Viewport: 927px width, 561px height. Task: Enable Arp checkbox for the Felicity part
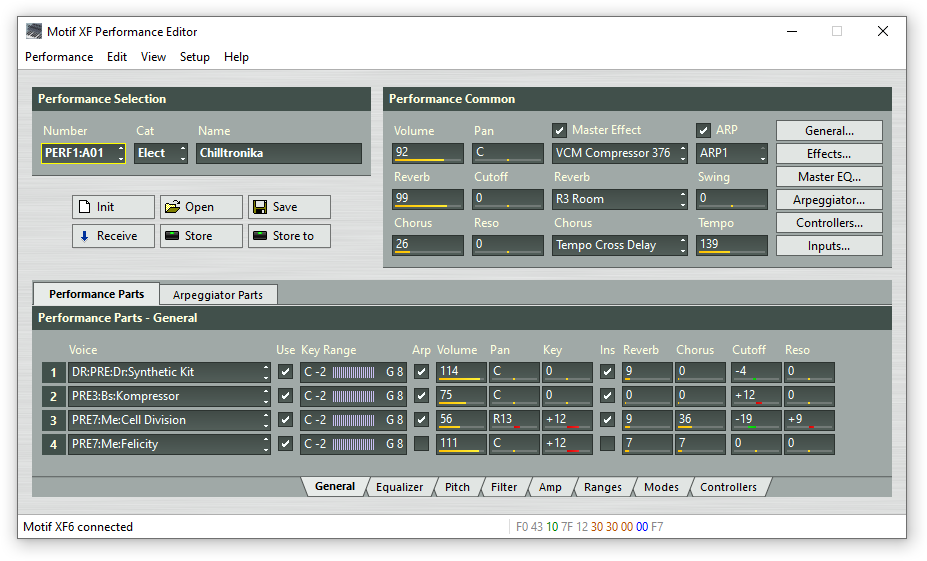pos(421,444)
